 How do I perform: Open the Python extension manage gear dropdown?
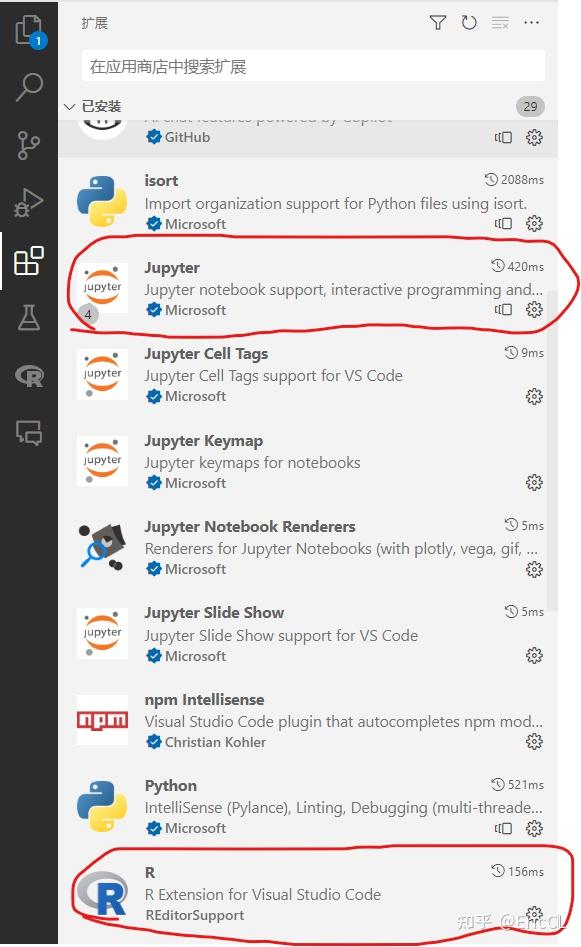(534, 828)
